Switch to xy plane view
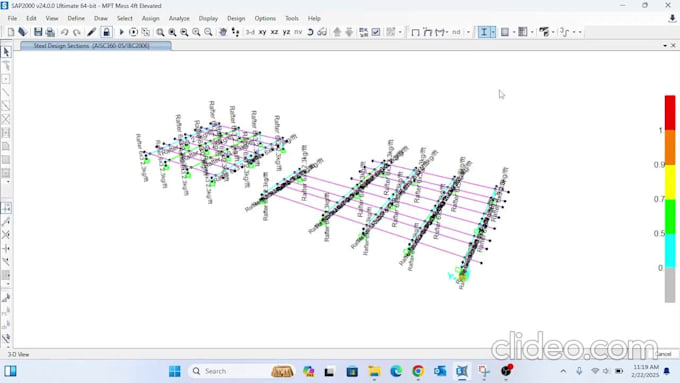This screenshot has height=383, width=680. pos(263,32)
